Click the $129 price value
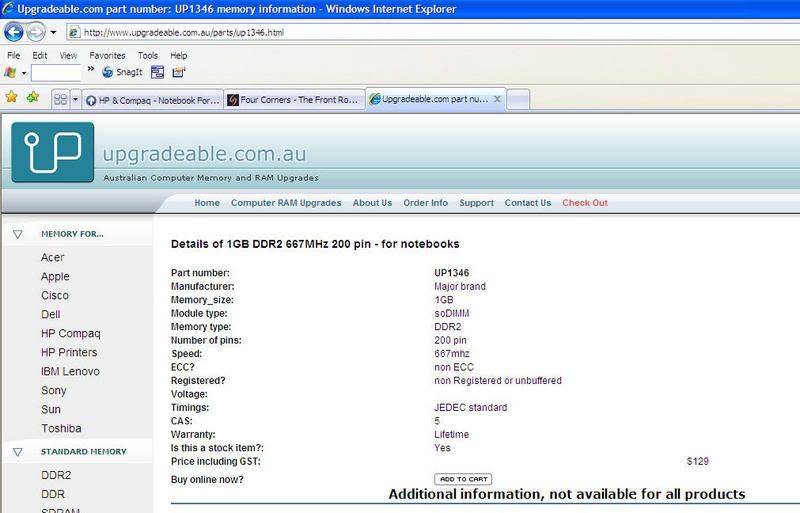800x513 pixels. pyautogui.click(x=697, y=461)
